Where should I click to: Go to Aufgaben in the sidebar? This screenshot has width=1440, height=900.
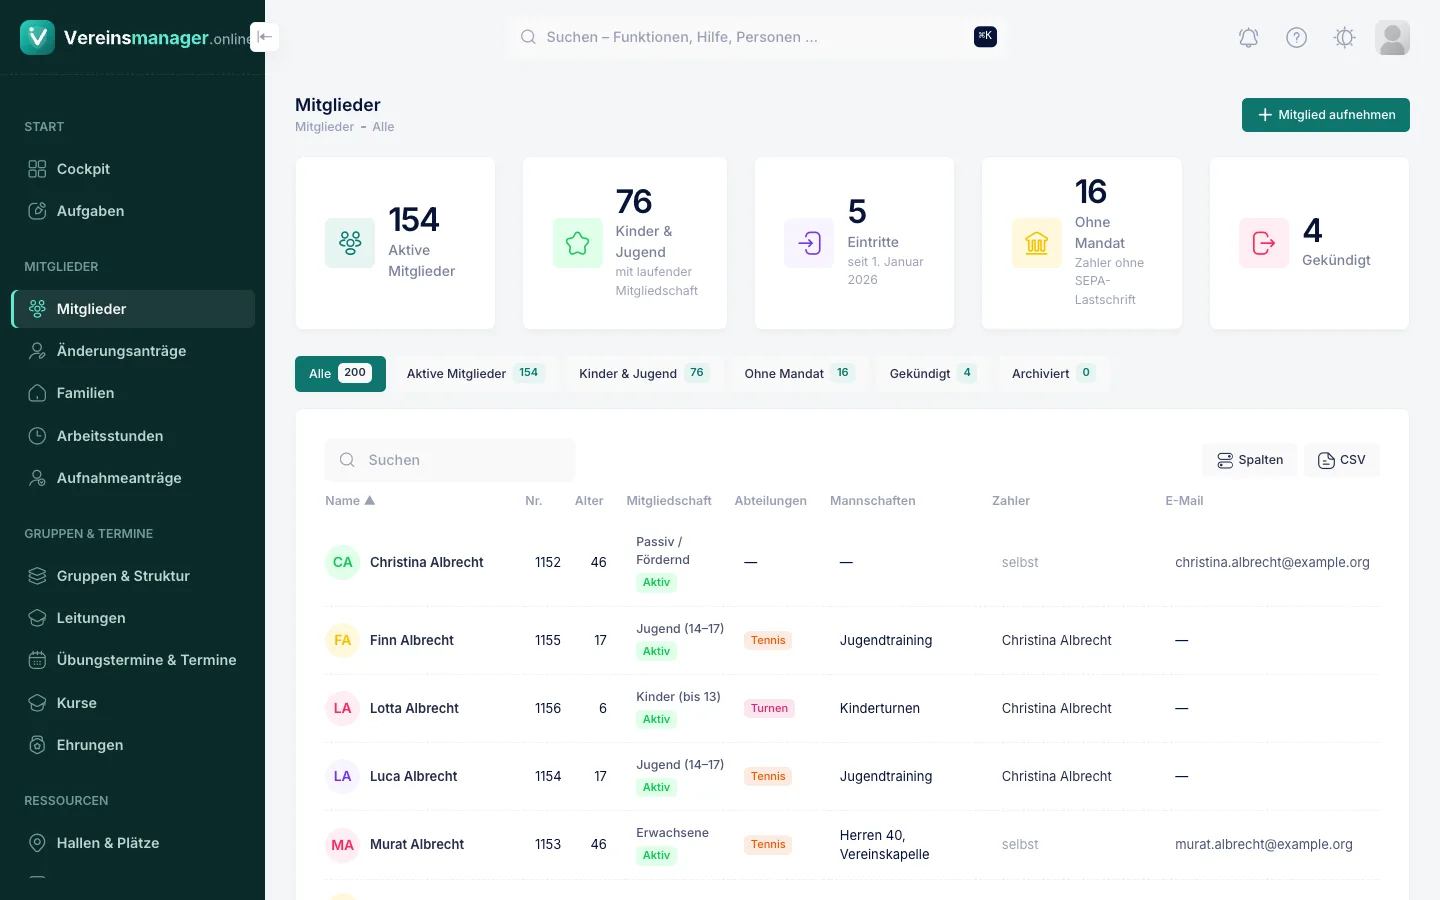point(132,211)
